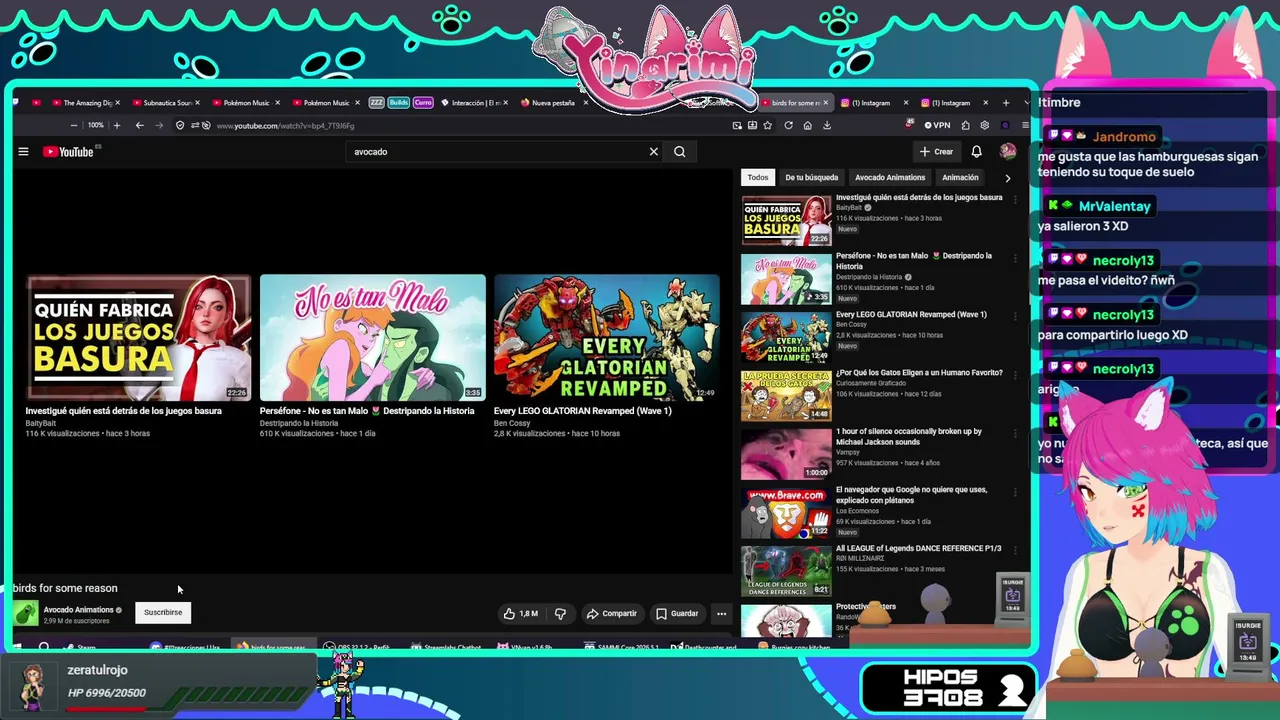Open browser extensions puzzle icon

pyautogui.click(x=965, y=126)
